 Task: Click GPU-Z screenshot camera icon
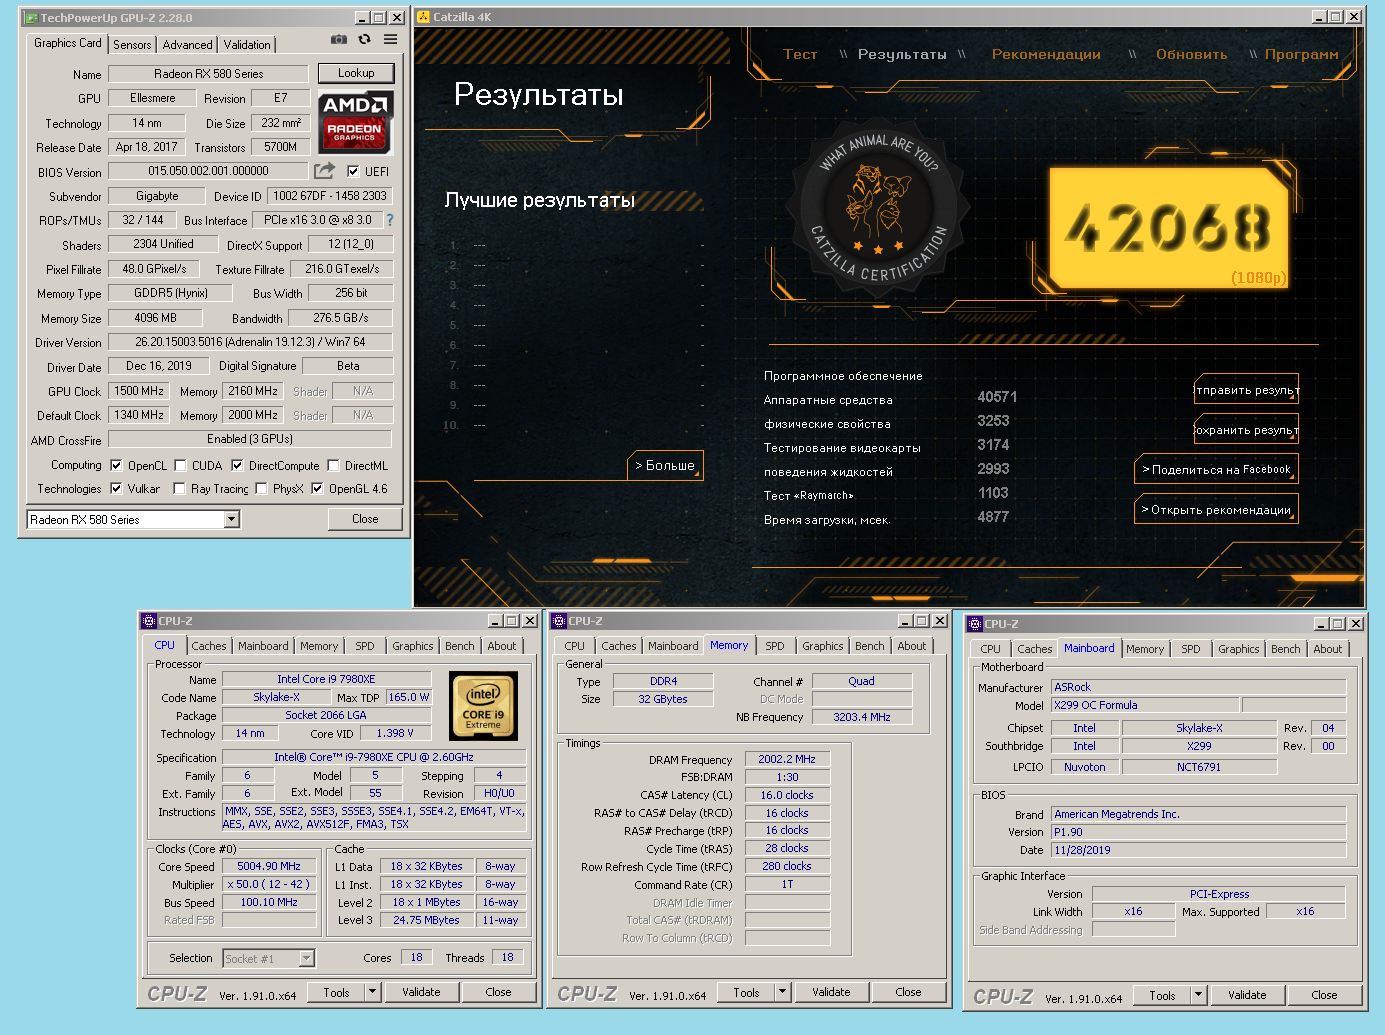[x=339, y=39]
